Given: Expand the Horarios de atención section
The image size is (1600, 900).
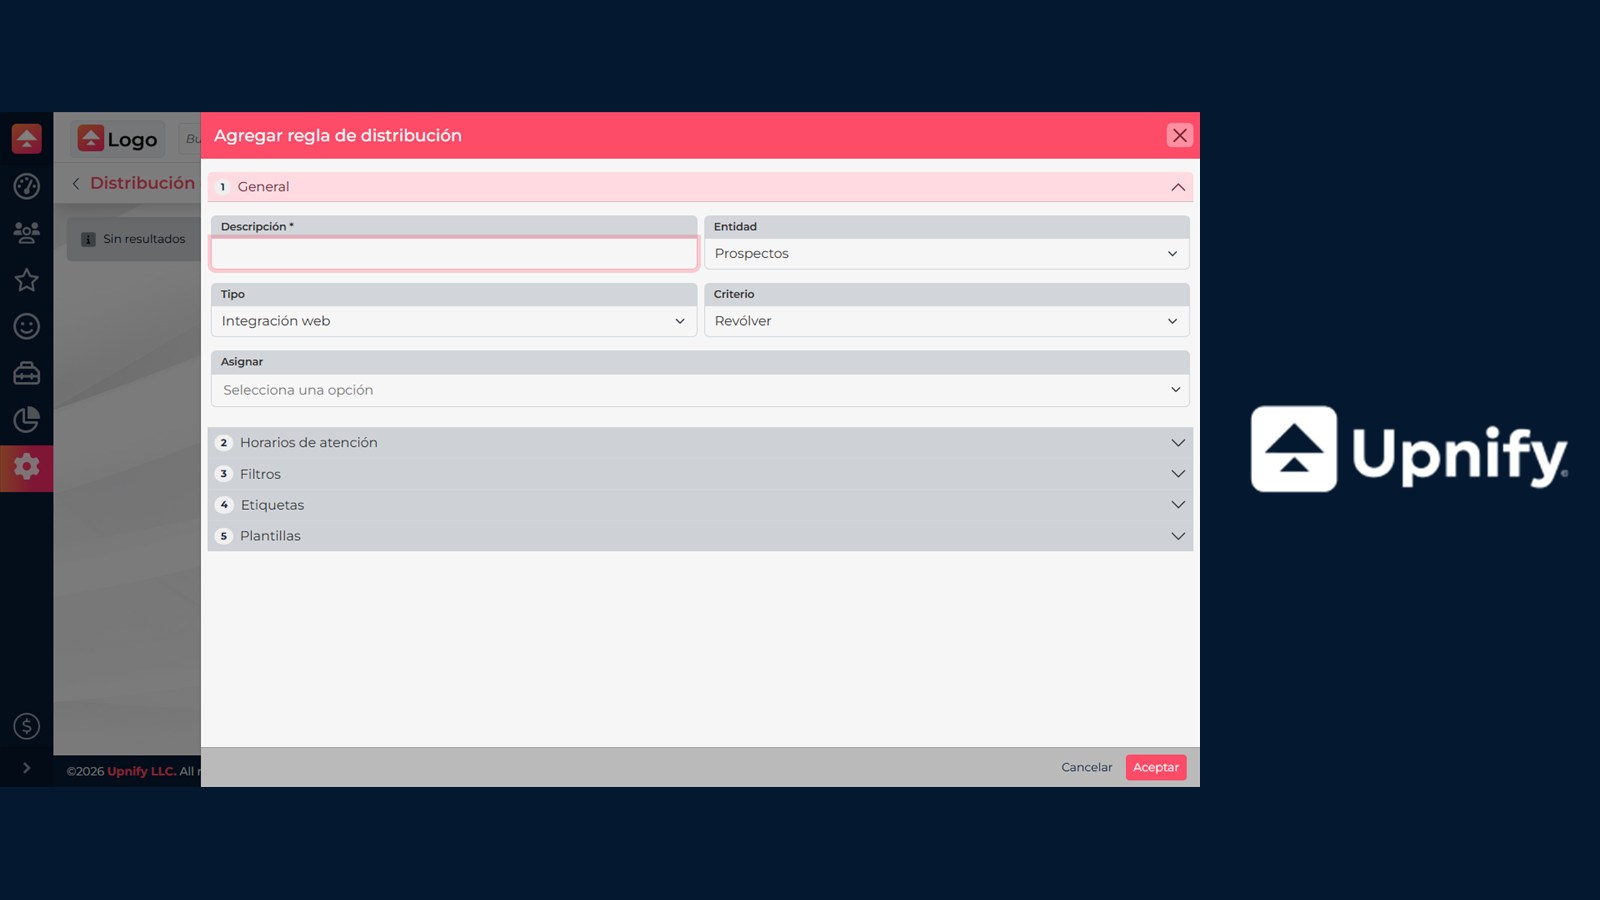Looking at the screenshot, I should pyautogui.click(x=700, y=443).
